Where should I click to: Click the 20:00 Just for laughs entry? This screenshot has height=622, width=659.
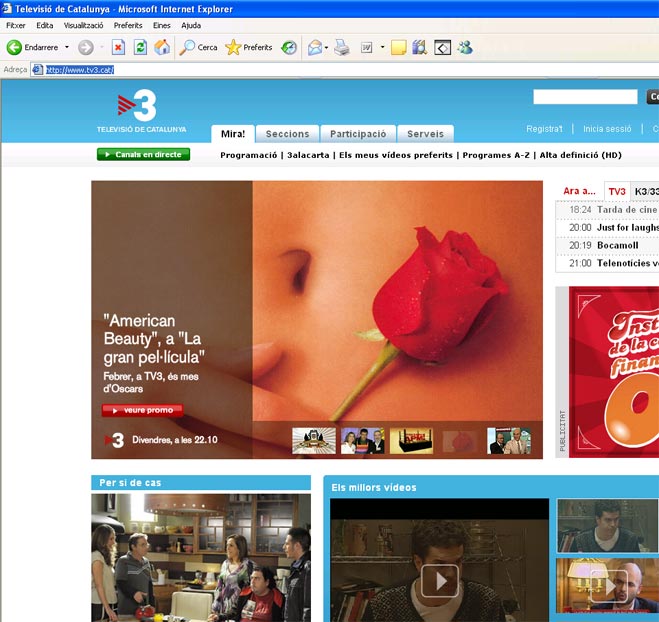(607, 227)
